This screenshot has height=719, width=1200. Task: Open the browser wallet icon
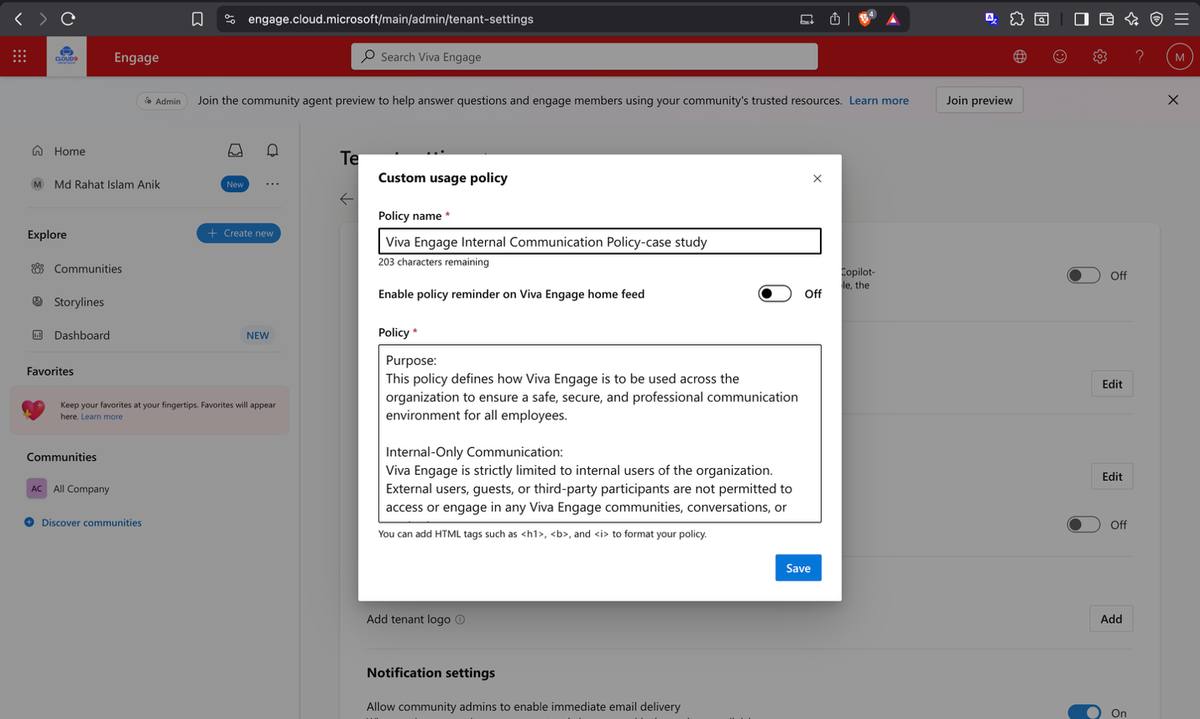coord(1106,18)
